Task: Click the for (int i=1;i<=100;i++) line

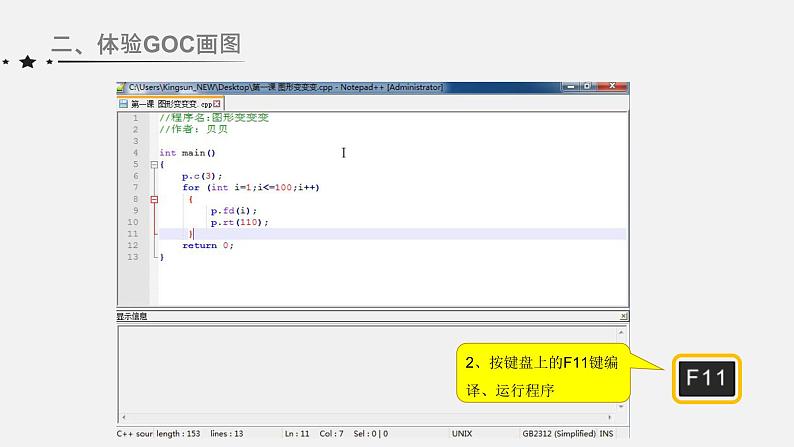Action: click(251, 188)
